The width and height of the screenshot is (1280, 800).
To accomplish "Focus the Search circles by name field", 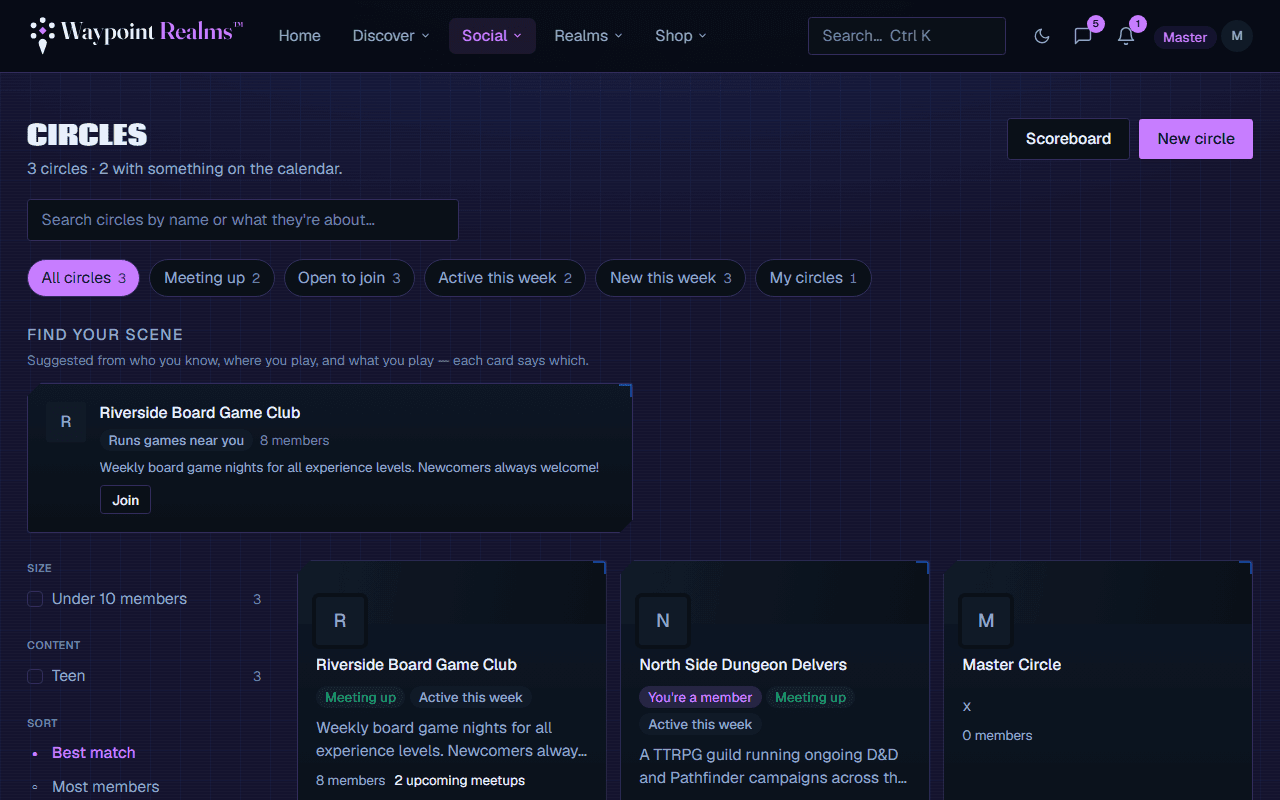I will point(243,220).
